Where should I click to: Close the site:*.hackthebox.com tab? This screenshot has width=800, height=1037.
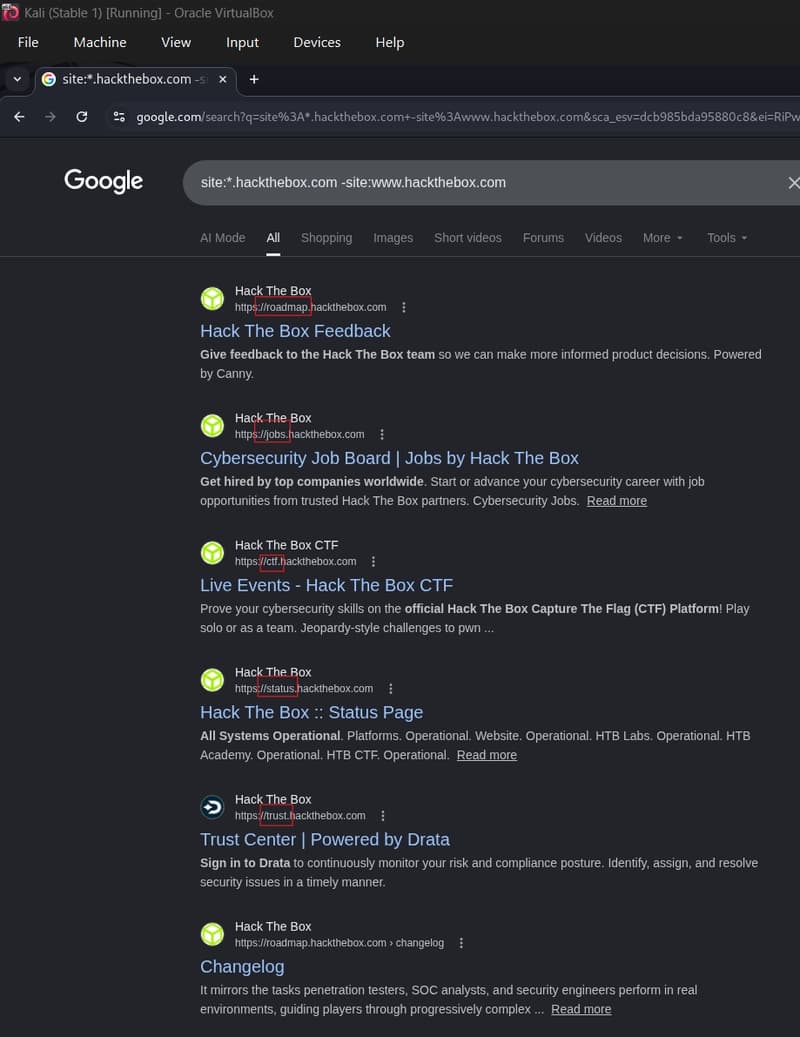click(x=223, y=79)
